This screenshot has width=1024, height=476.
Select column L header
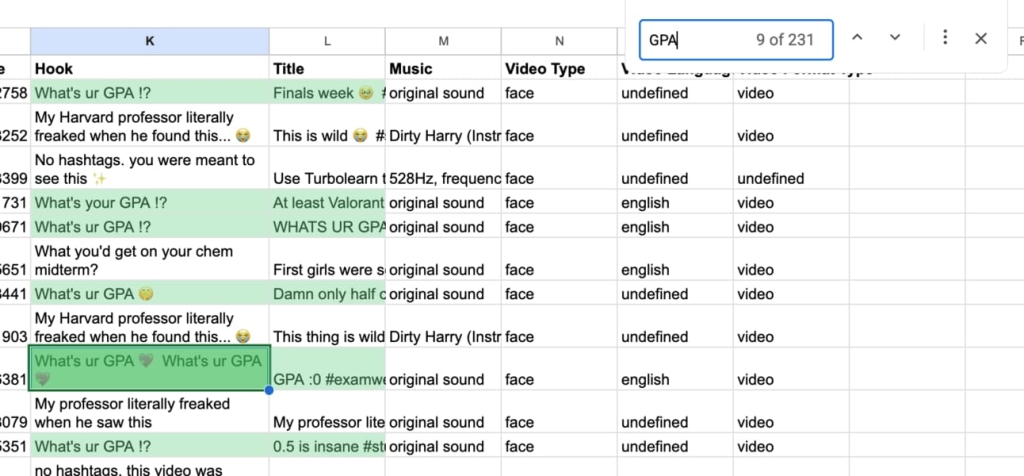tap(327, 41)
